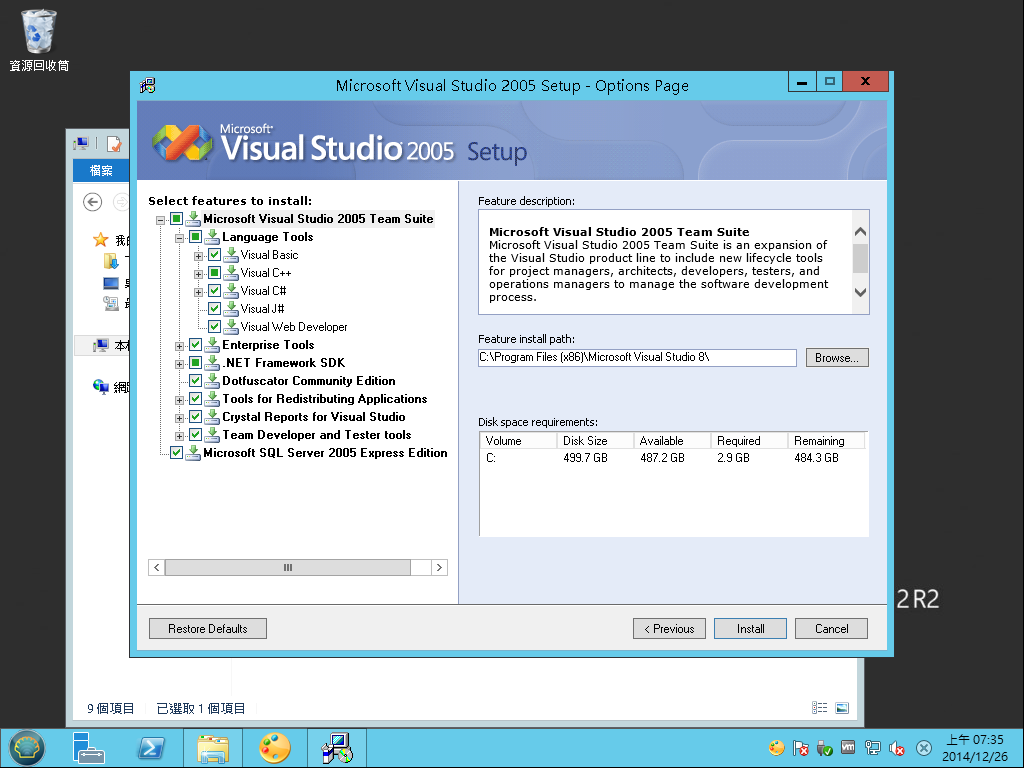This screenshot has width=1024, height=768.
Task: Switch to the Visual Studio setup taskbar icon
Action: (337, 748)
